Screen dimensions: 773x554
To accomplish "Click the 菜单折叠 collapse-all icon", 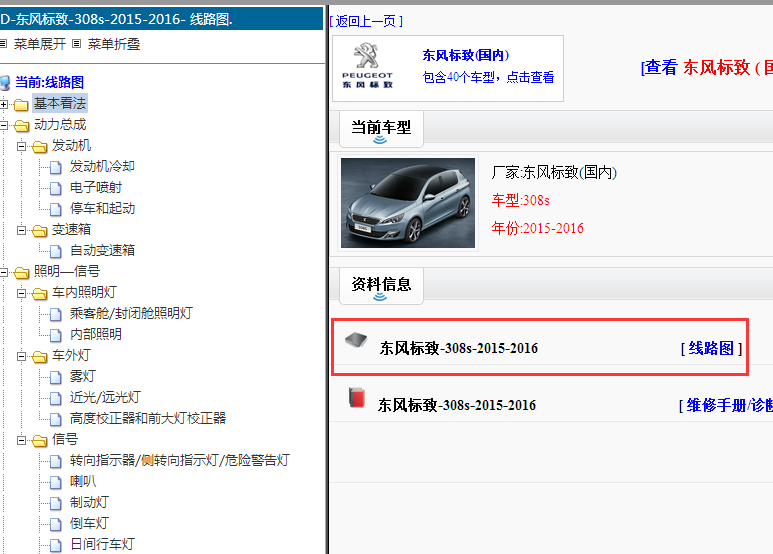I will tap(76, 44).
